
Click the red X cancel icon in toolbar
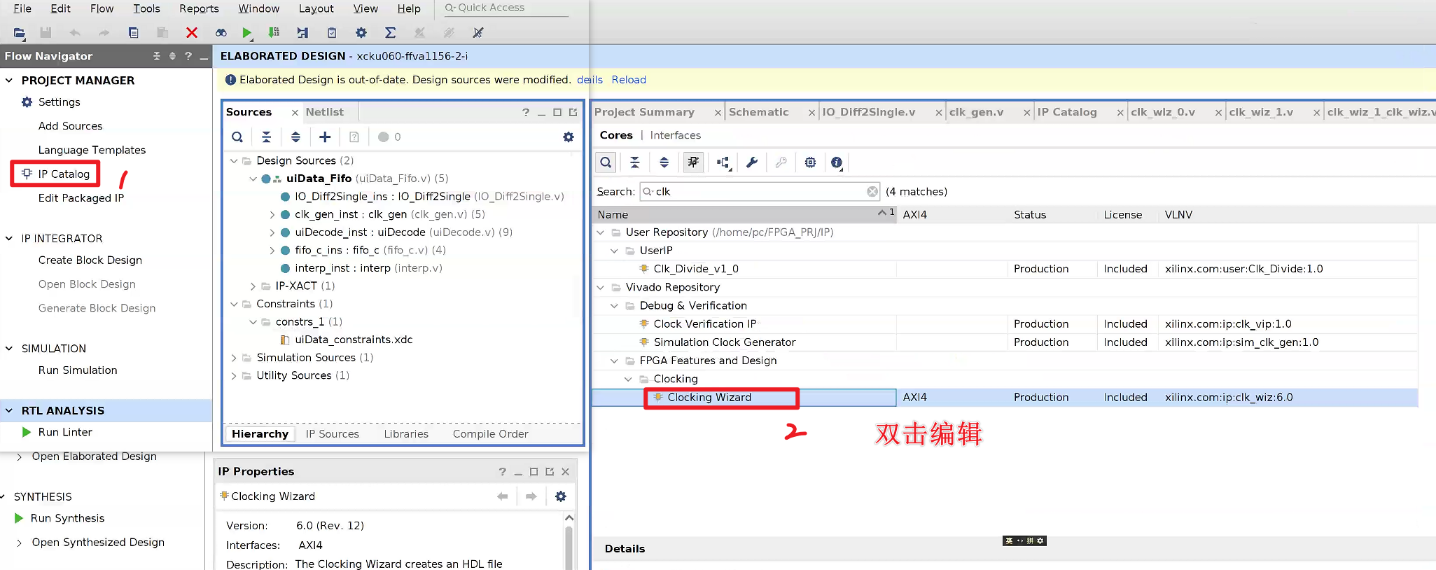pyautogui.click(x=192, y=33)
